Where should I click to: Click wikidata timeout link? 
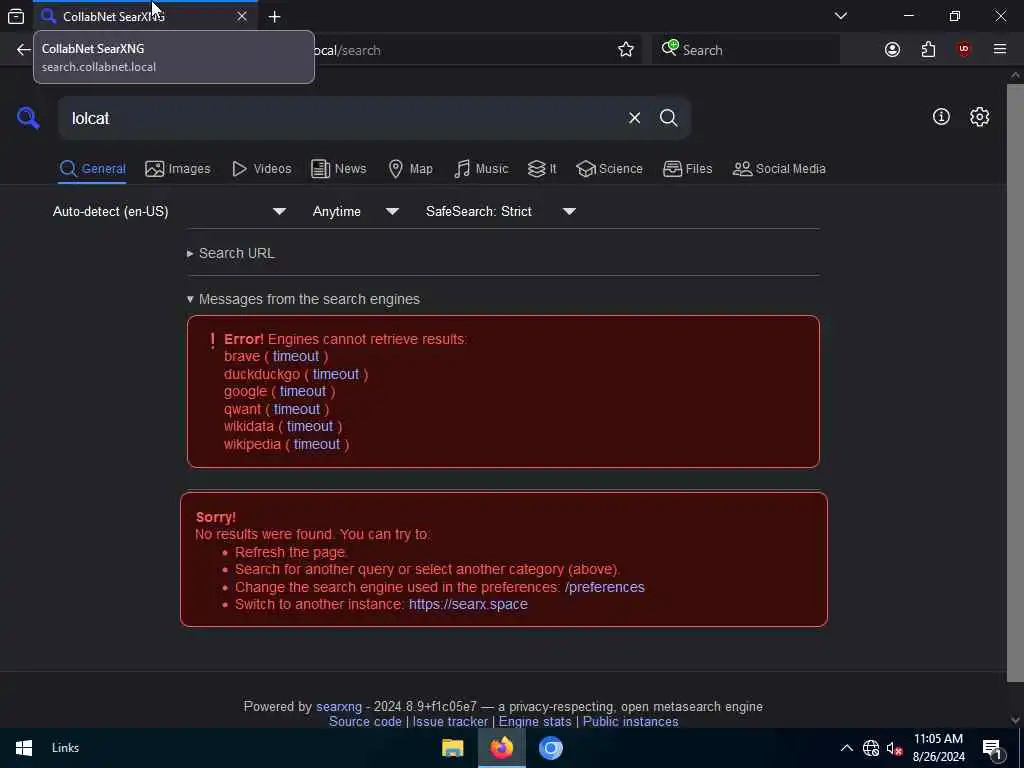(x=310, y=426)
